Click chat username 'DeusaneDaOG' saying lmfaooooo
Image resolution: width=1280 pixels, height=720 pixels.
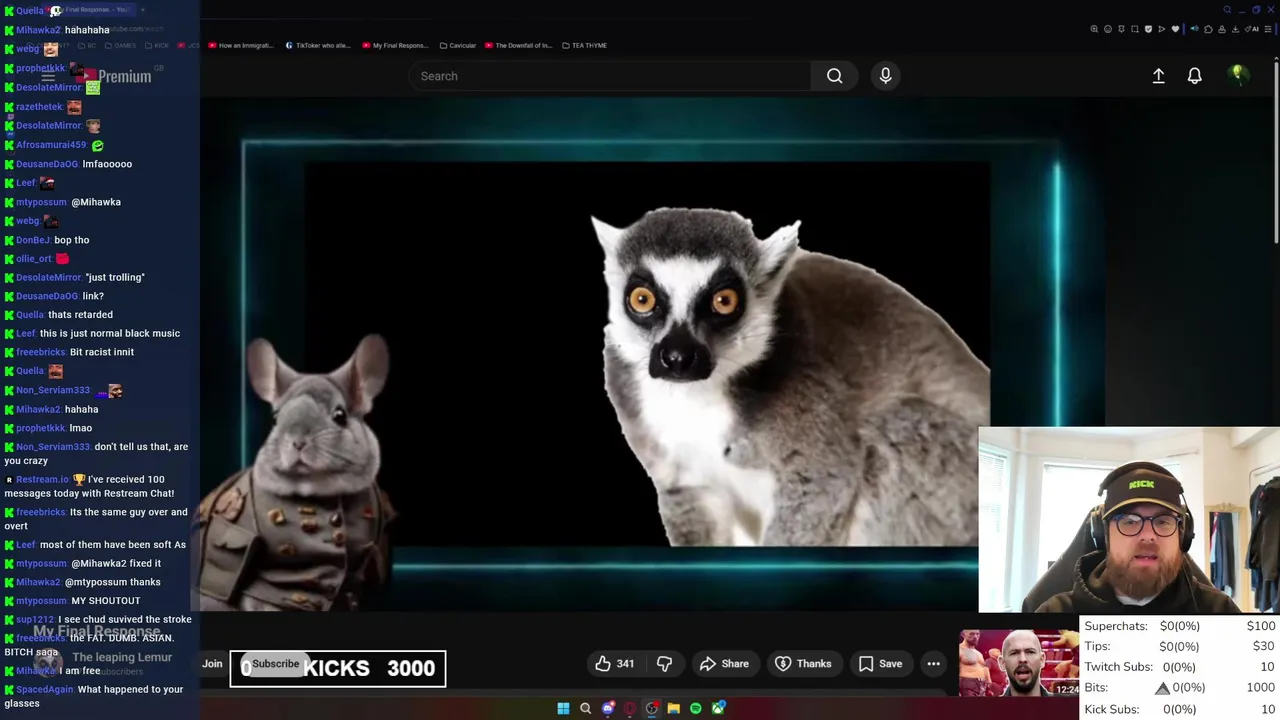46,164
